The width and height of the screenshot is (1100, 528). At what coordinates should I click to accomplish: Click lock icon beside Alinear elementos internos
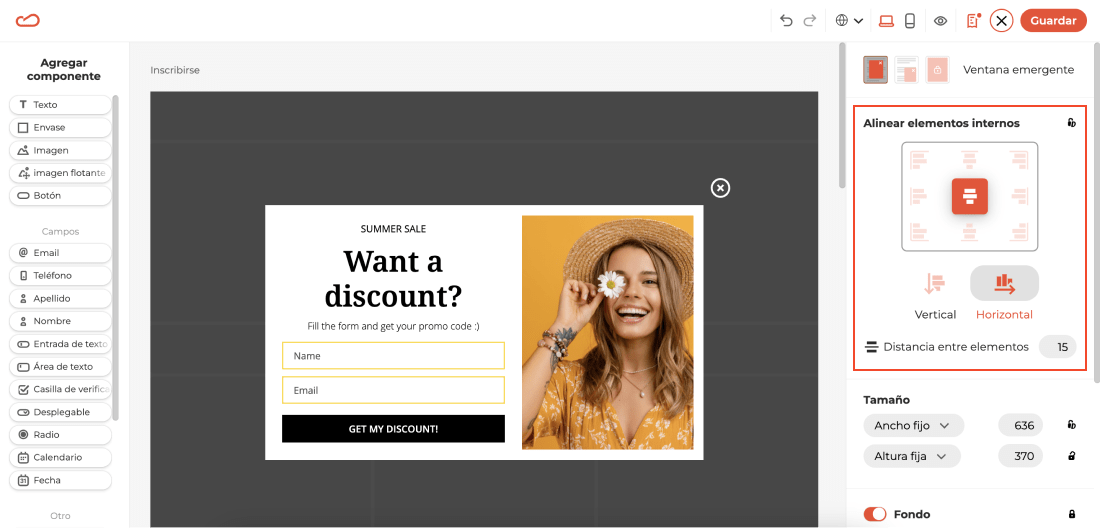click(1071, 123)
